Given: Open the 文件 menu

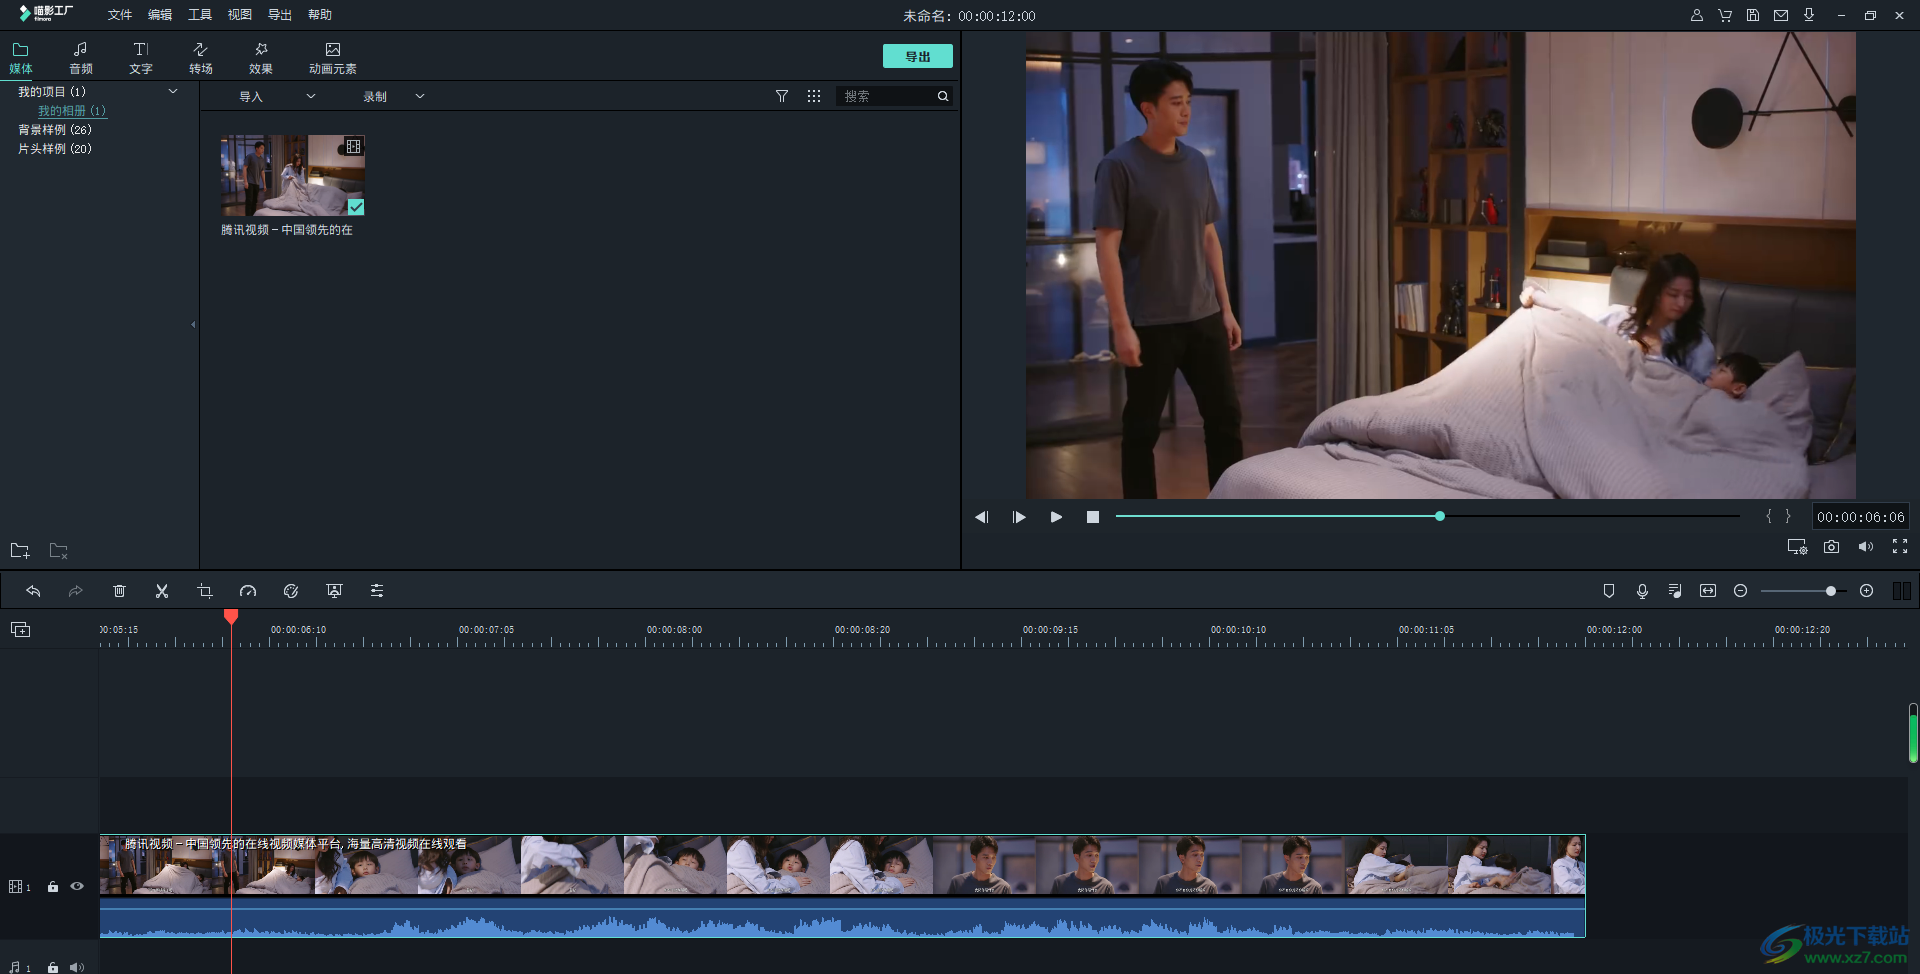Looking at the screenshot, I should (x=120, y=15).
